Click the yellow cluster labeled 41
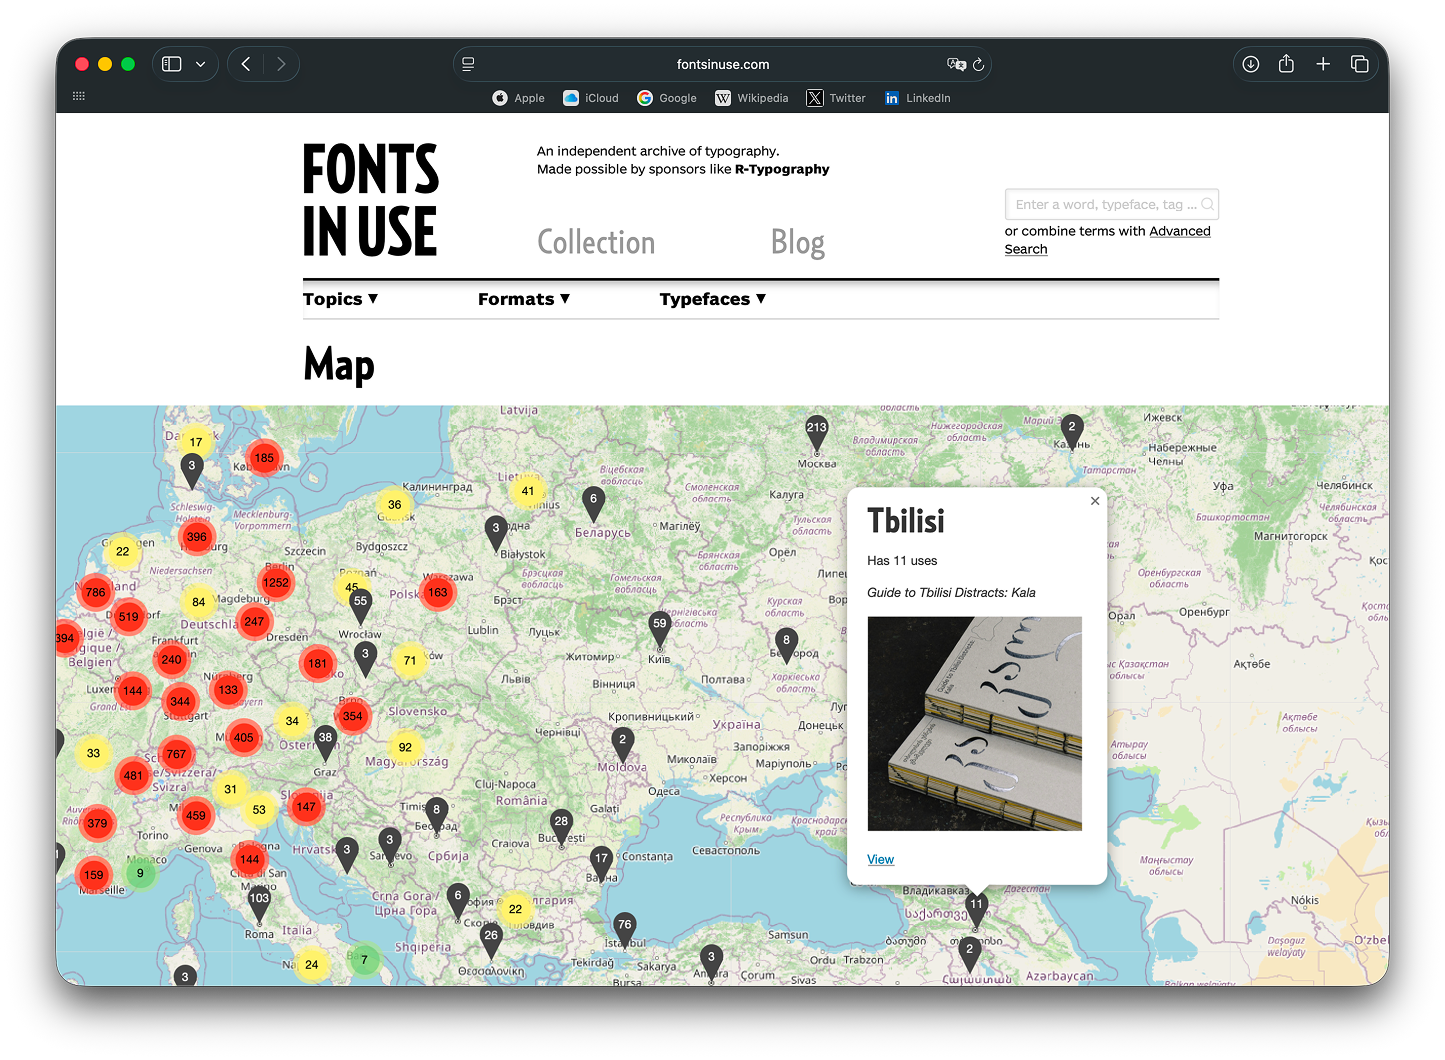 click(528, 491)
